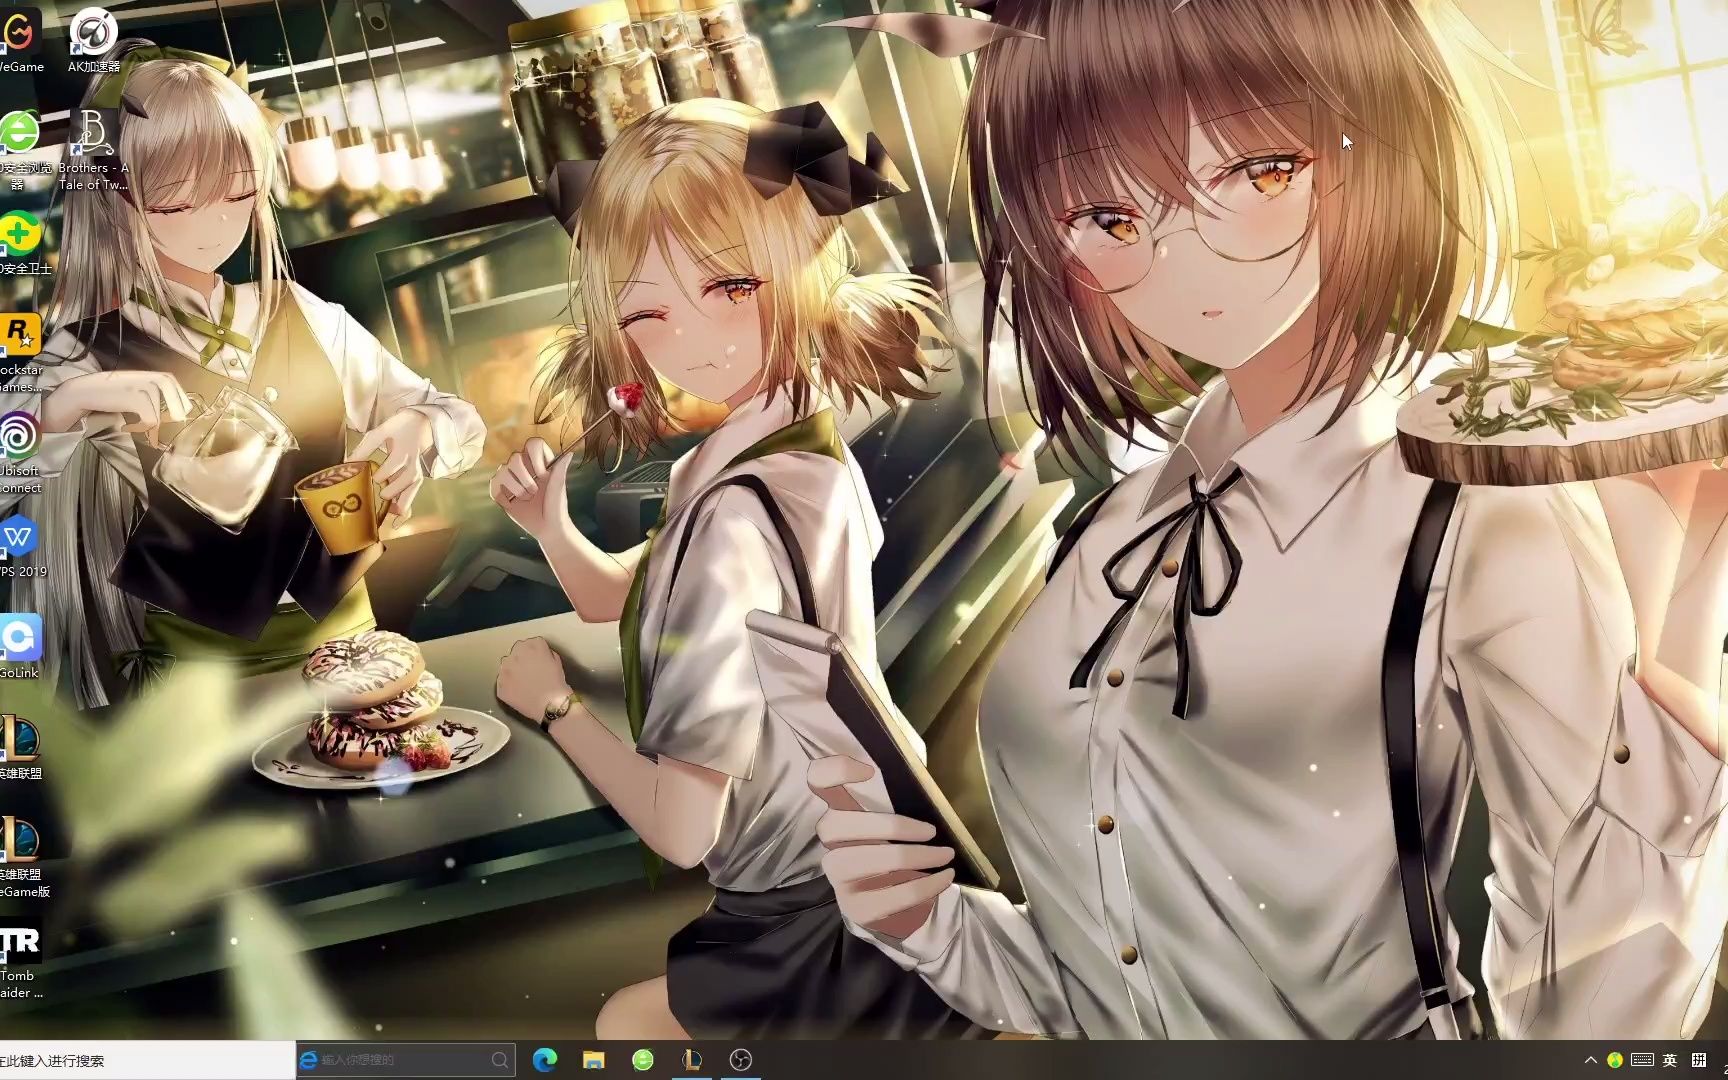Select the Ubisoft Connect desktop shortcut

(20, 453)
